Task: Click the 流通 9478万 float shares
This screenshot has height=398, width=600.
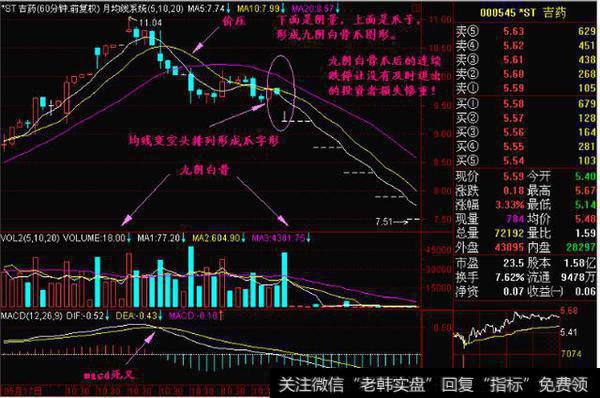Action: coord(562,277)
